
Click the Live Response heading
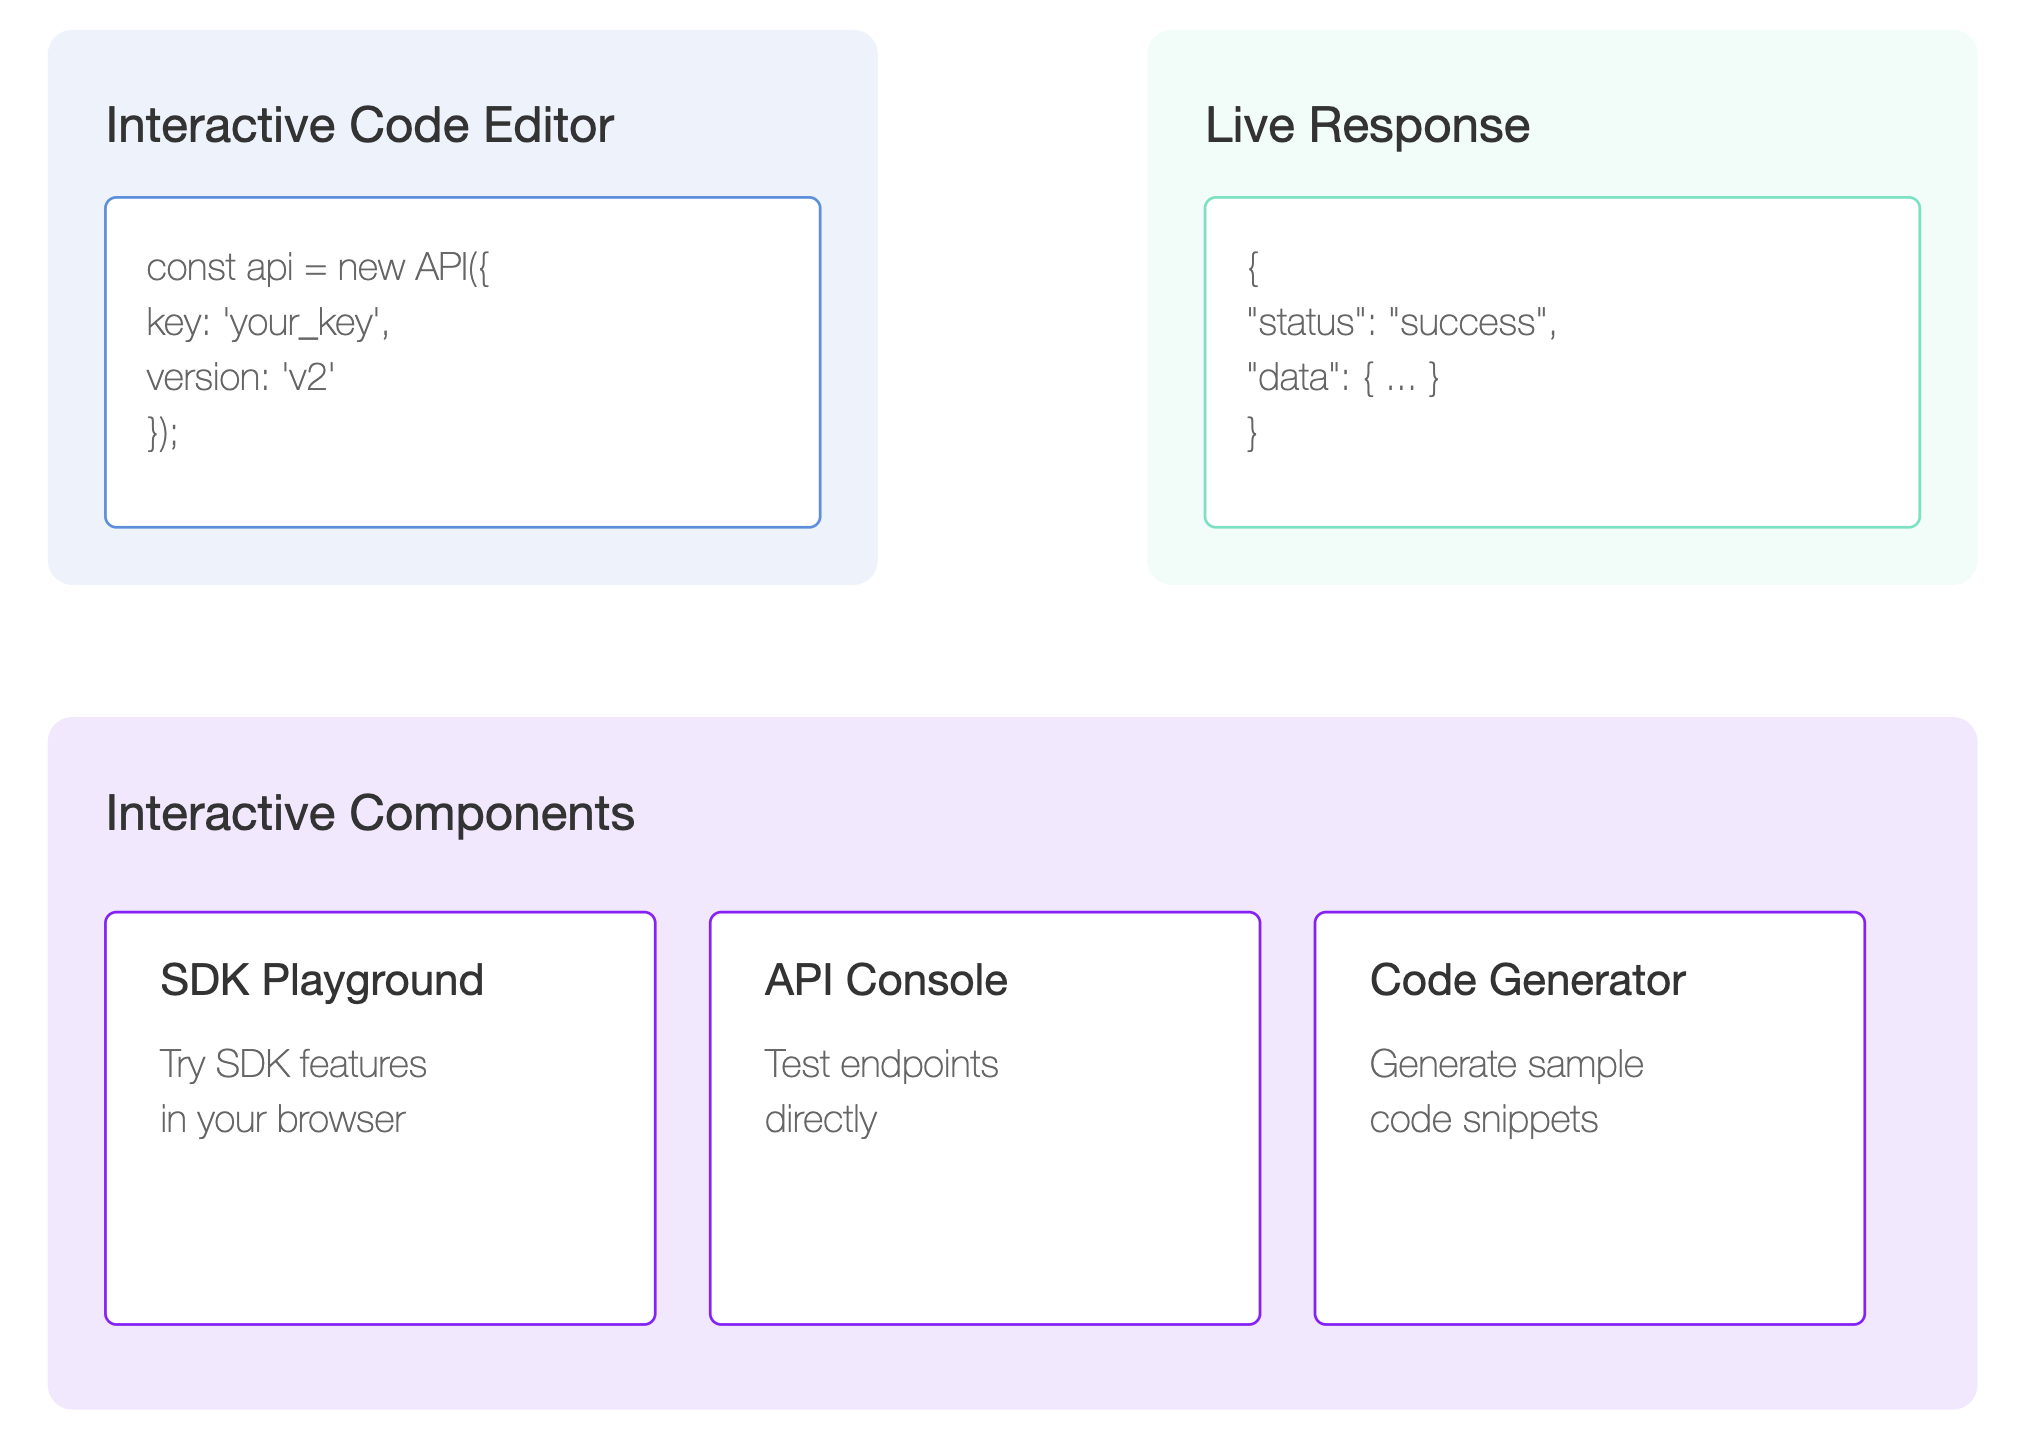click(x=1367, y=126)
